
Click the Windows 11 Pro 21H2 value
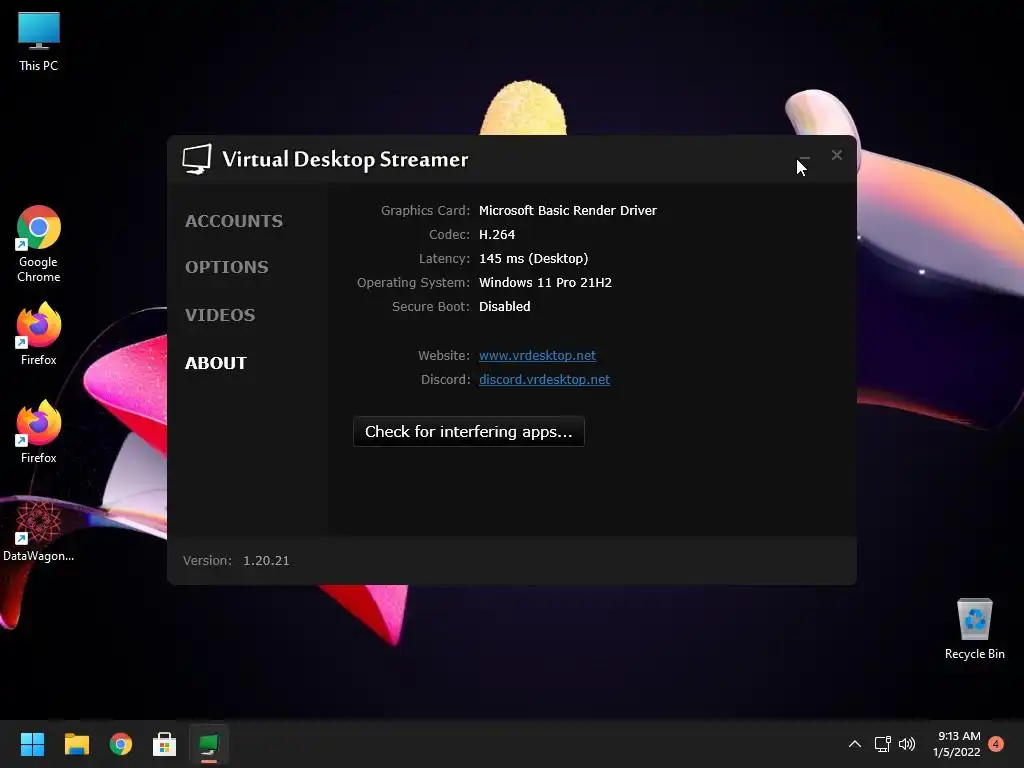(x=545, y=282)
